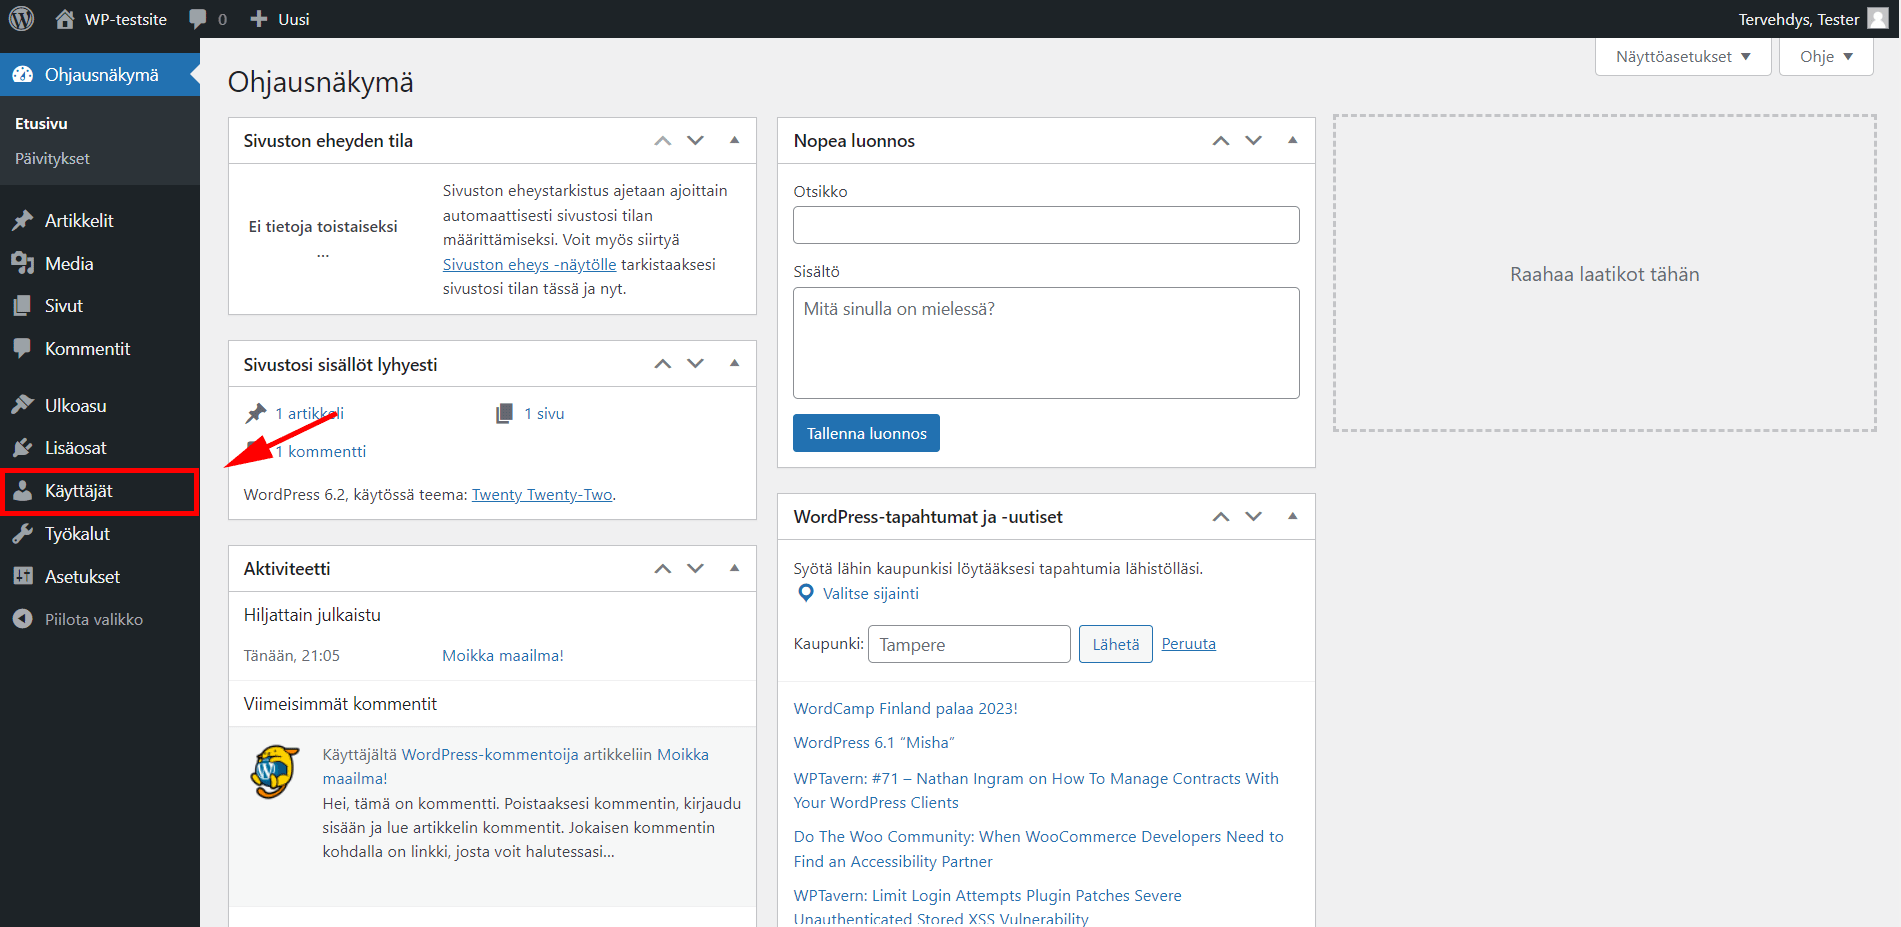Click the Valitse sijainti toggle link

(x=871, y=594)
